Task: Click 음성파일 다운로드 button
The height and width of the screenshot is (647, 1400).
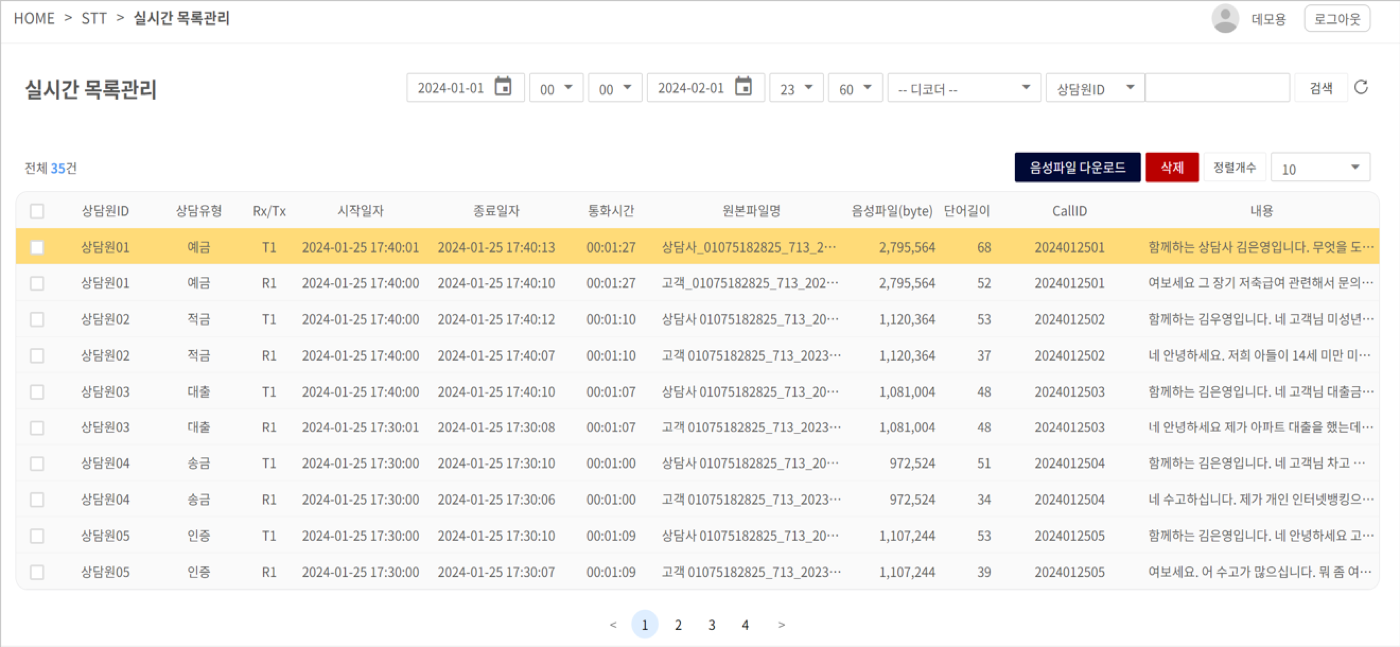Action: click(1077, 168)
